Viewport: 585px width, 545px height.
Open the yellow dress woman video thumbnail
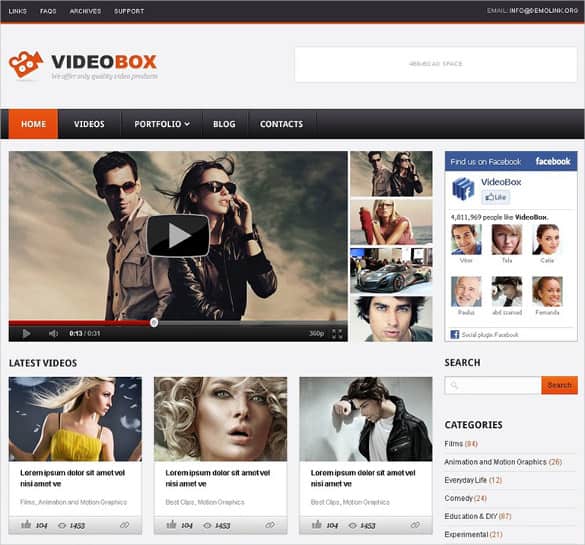75,419
